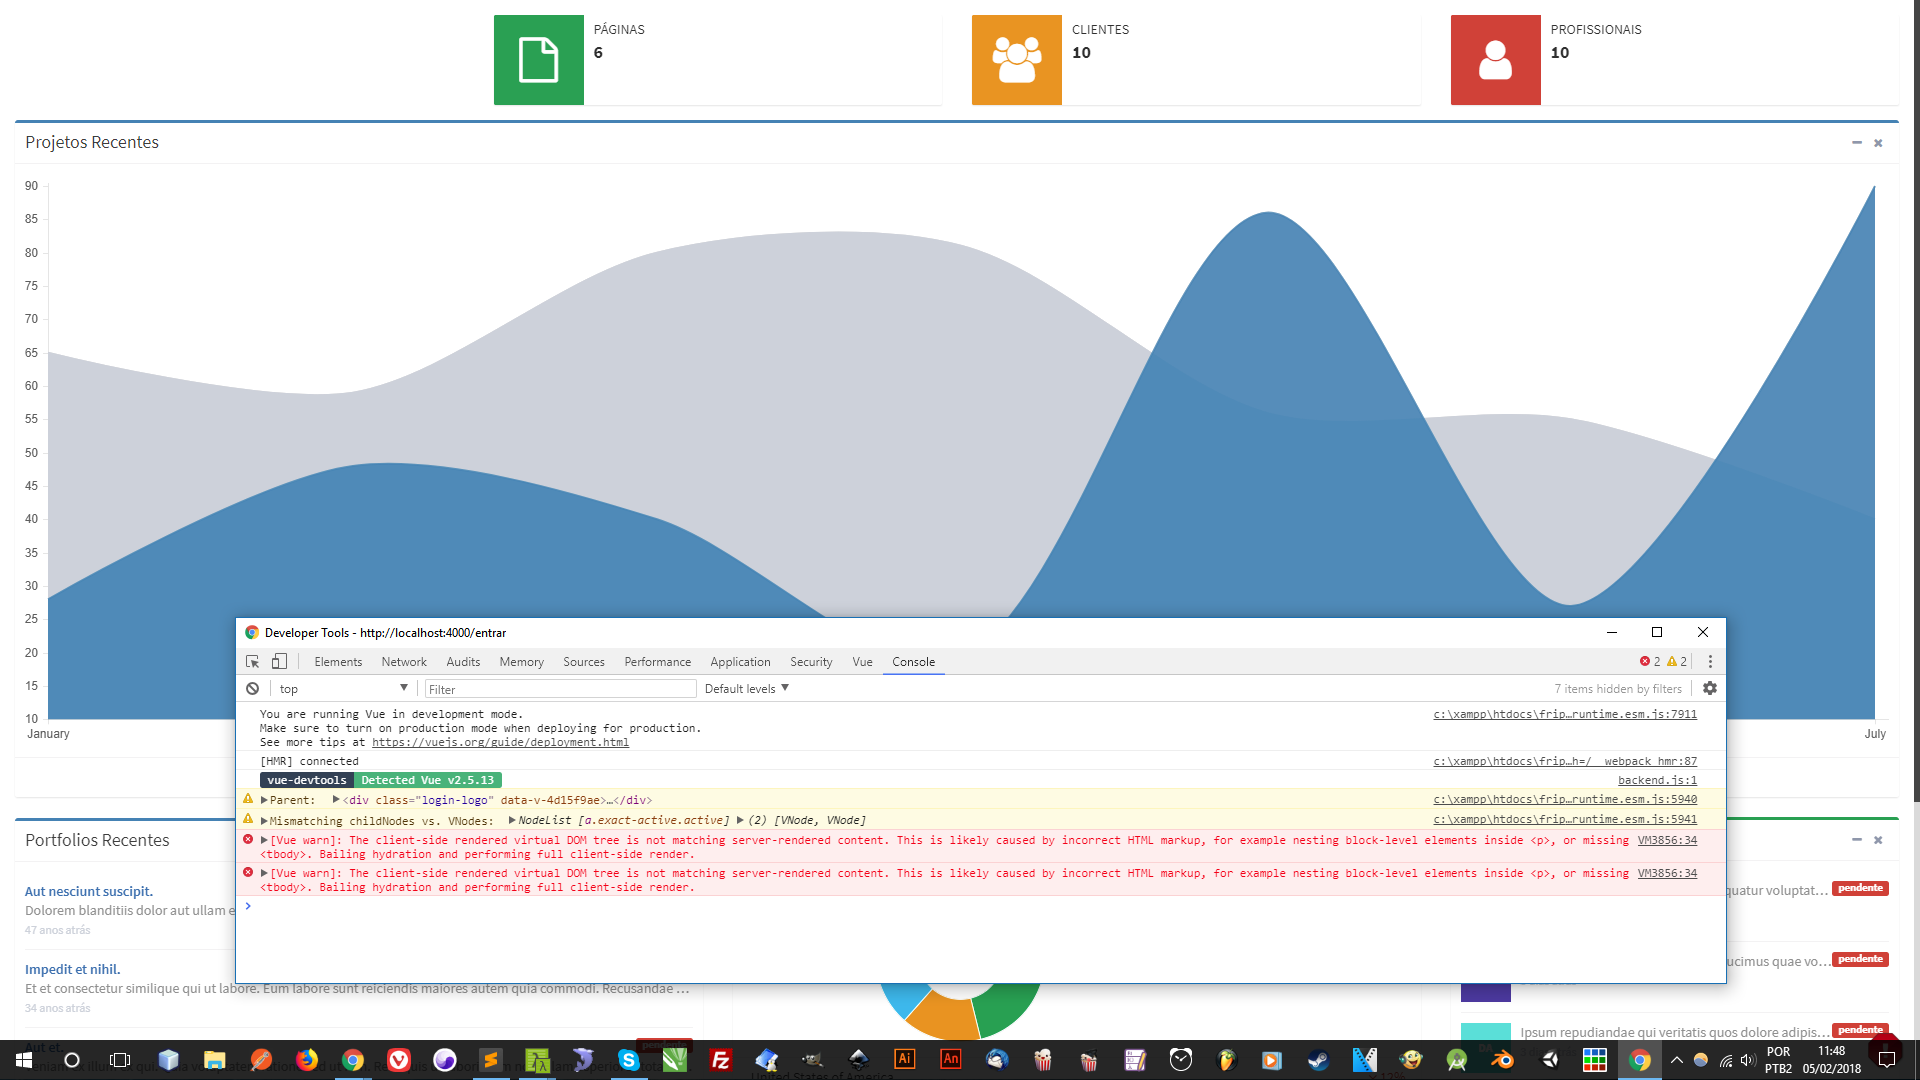1920x1080 pixels.
Task: Click the green Páginas document icon
Action: pos(538,60)
